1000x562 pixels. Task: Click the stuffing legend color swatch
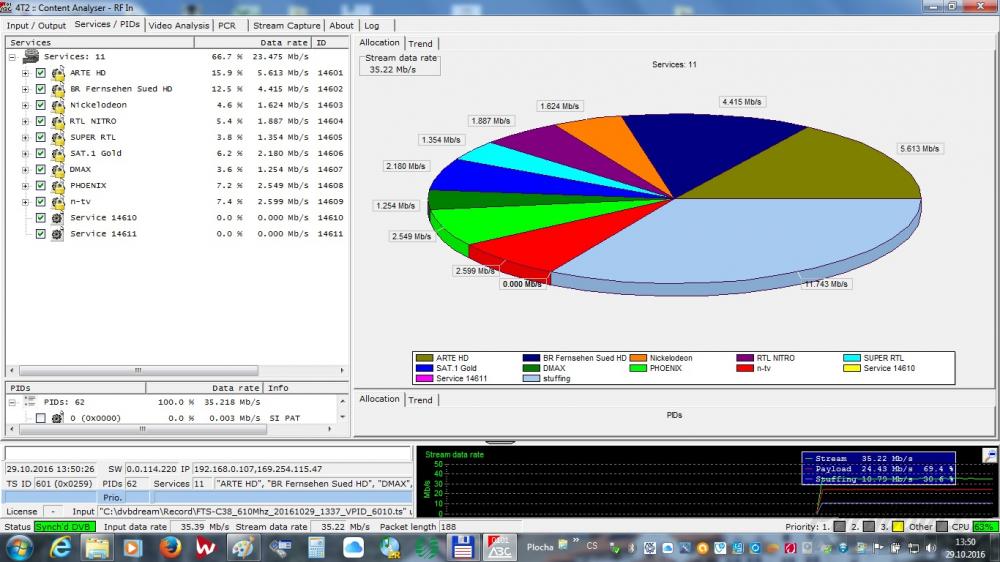click(x=531, y=378)
